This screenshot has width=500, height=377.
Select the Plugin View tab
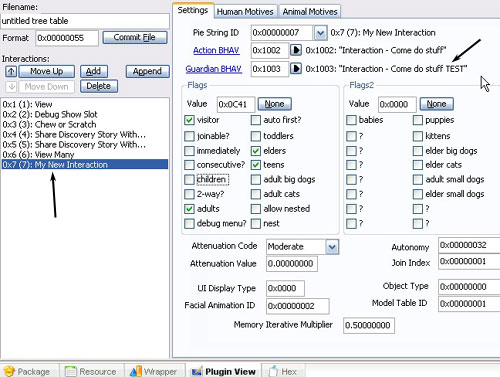tap(224, 371)
